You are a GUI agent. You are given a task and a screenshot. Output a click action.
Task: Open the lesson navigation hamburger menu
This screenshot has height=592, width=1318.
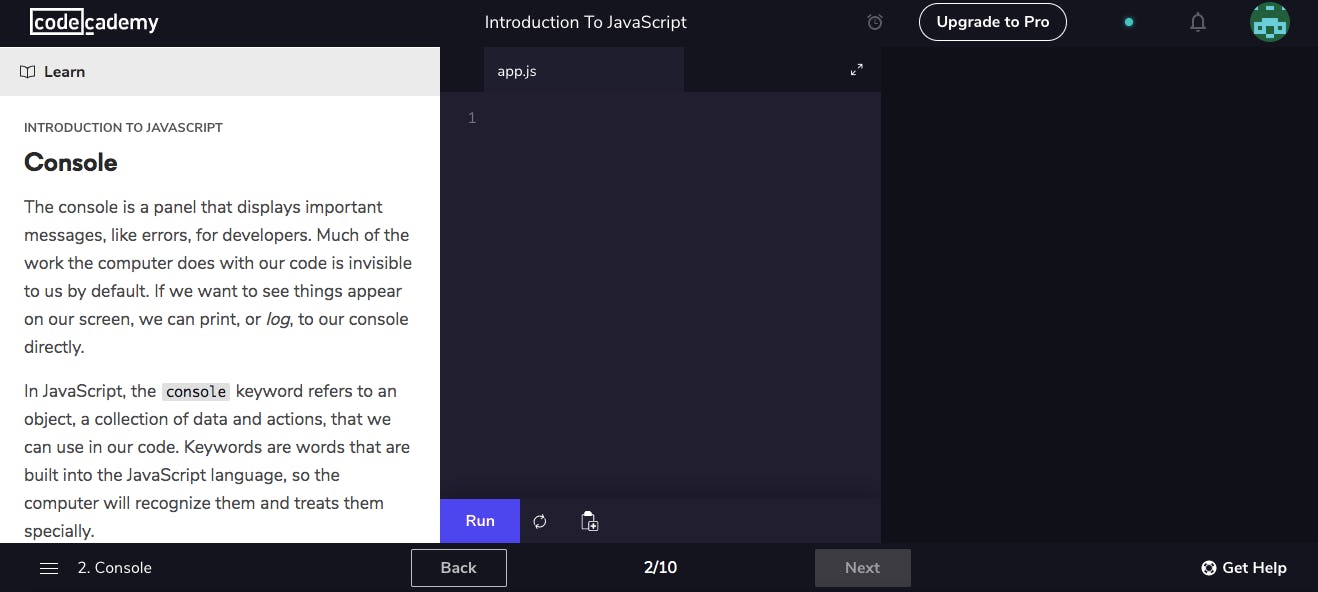(48, 567)
